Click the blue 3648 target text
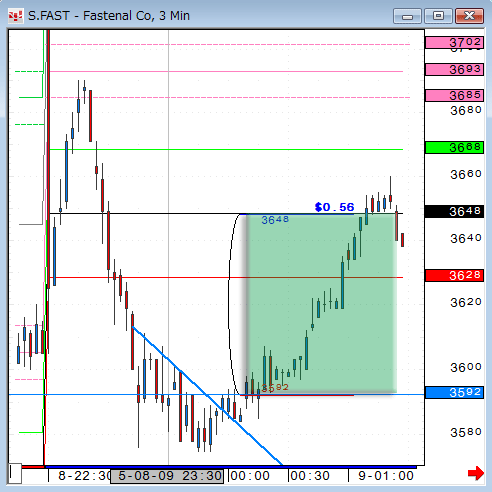The height and width of the screenshot is (492, 492). [275, 220]
